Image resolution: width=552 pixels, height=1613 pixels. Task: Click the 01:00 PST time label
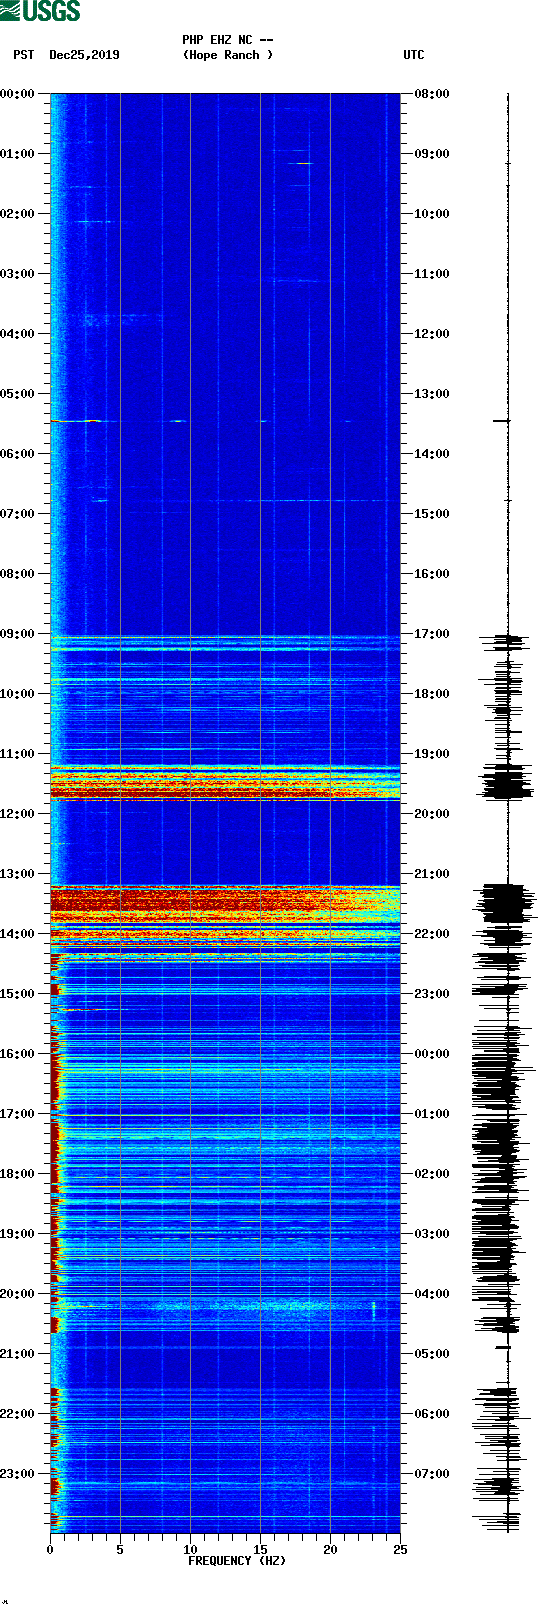[18, 154]
